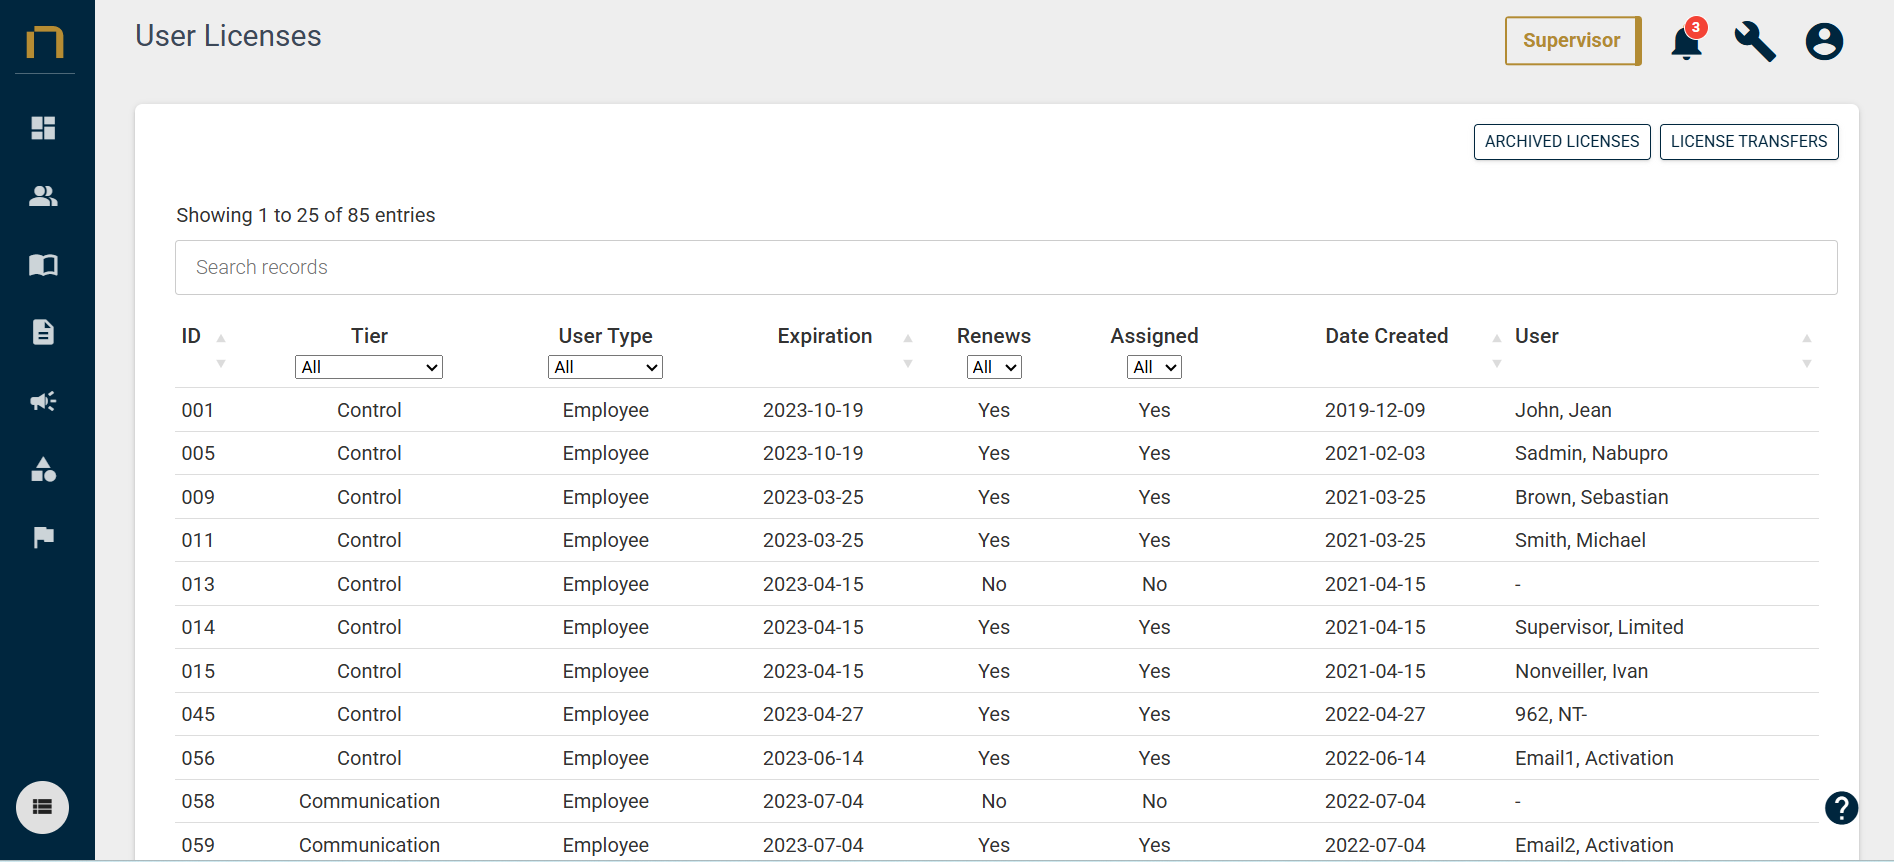Select license ID 059
The image size is (1894, 862).
click(x=198, y=845)
